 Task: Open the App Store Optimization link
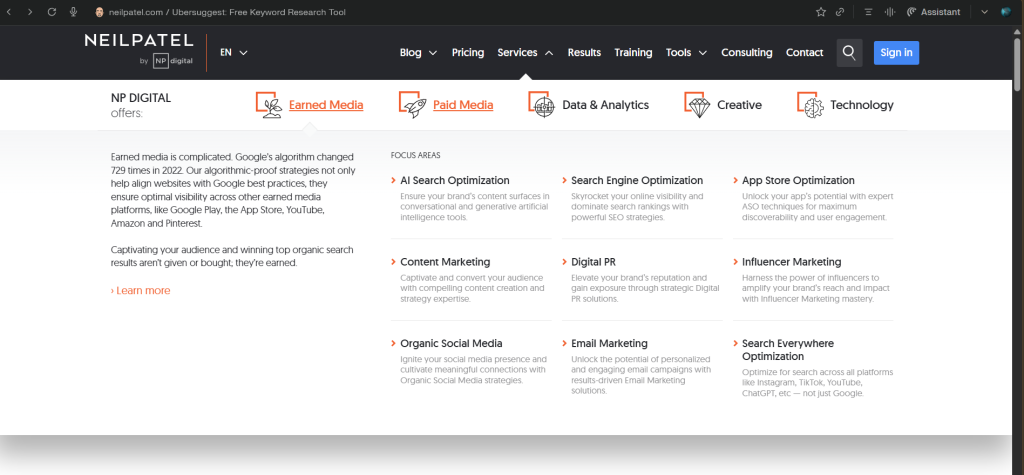click(798, 180)
